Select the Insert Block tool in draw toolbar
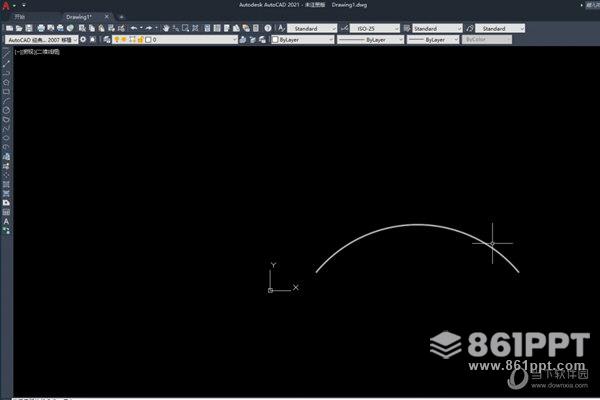This screenshot has width=600, height=400. click(x=6, y=157)
